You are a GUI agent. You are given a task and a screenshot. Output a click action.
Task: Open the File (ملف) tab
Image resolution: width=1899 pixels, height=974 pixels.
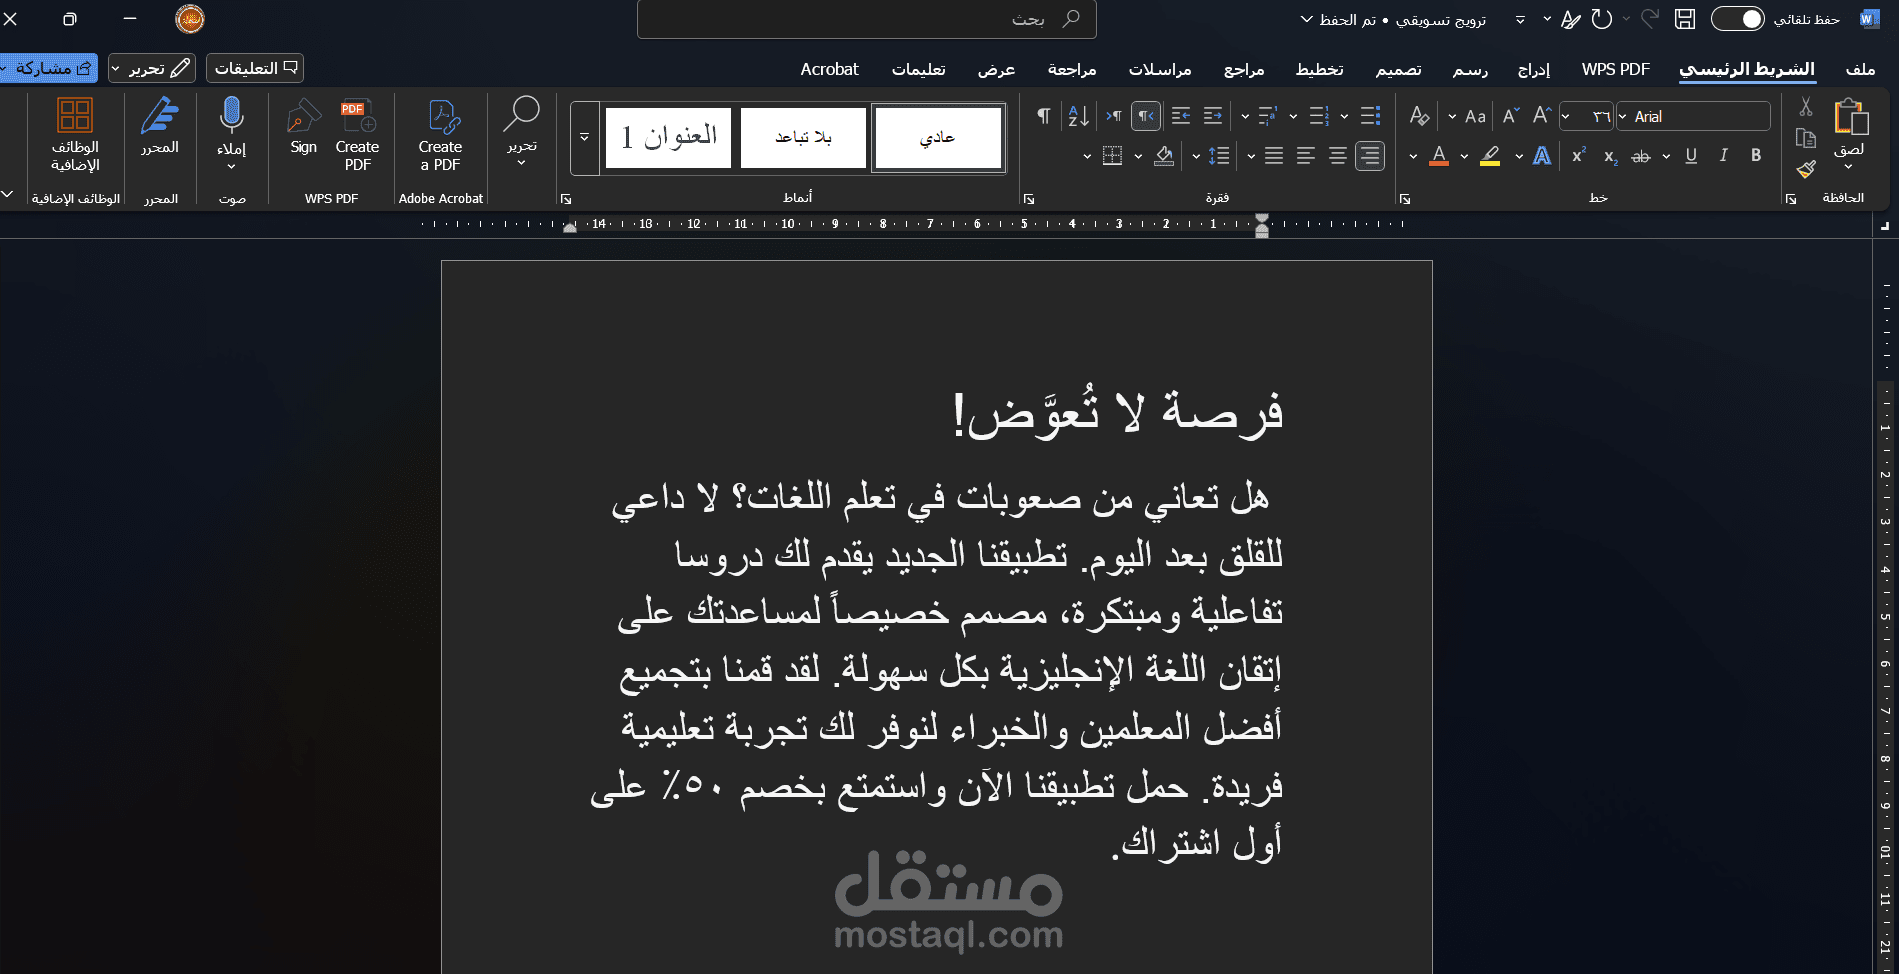point(1860,69)
